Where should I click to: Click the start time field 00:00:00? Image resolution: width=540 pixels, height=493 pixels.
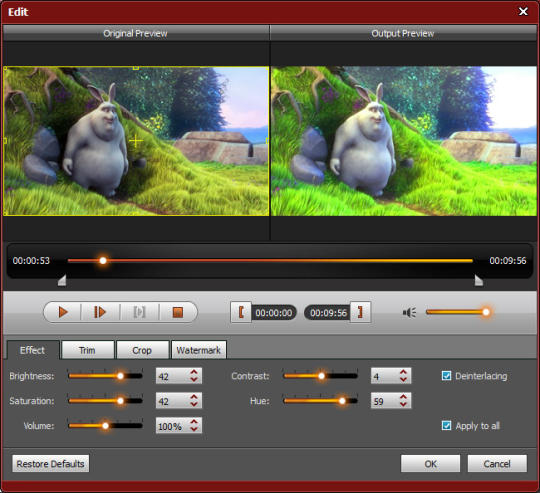pos(274,313)
